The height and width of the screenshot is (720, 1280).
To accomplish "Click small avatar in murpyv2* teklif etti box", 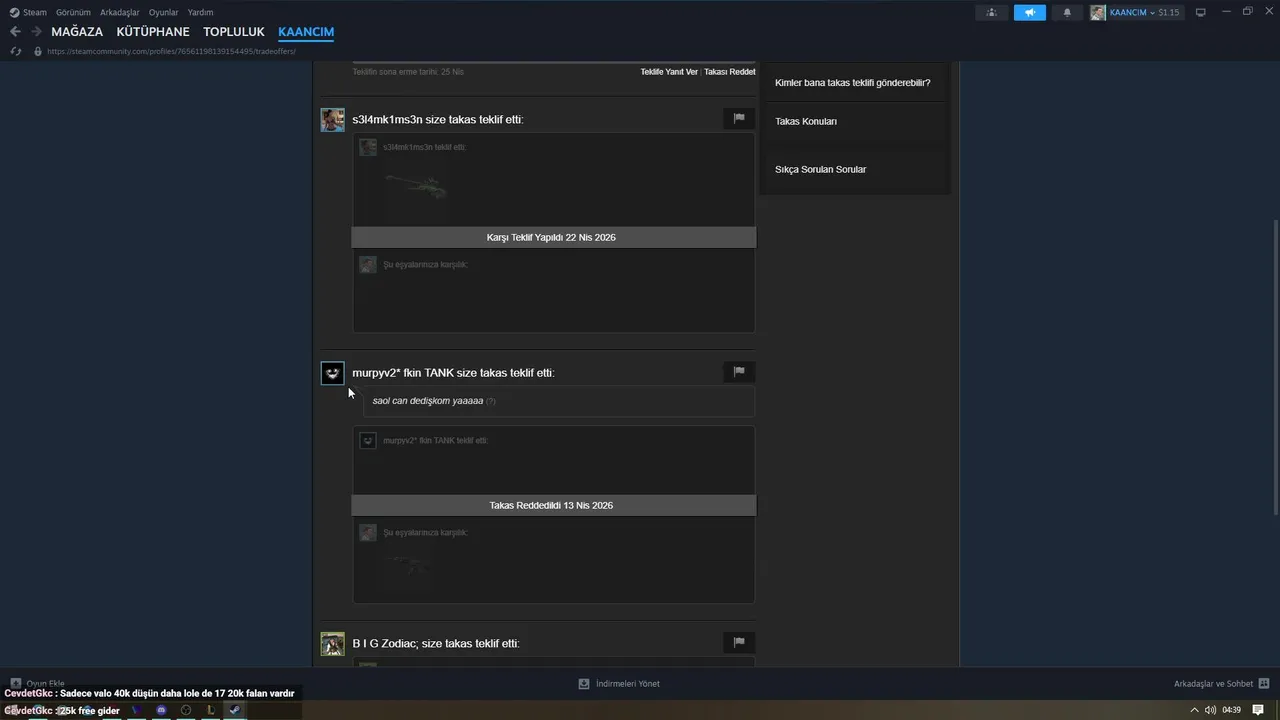I will coord(368,440).
